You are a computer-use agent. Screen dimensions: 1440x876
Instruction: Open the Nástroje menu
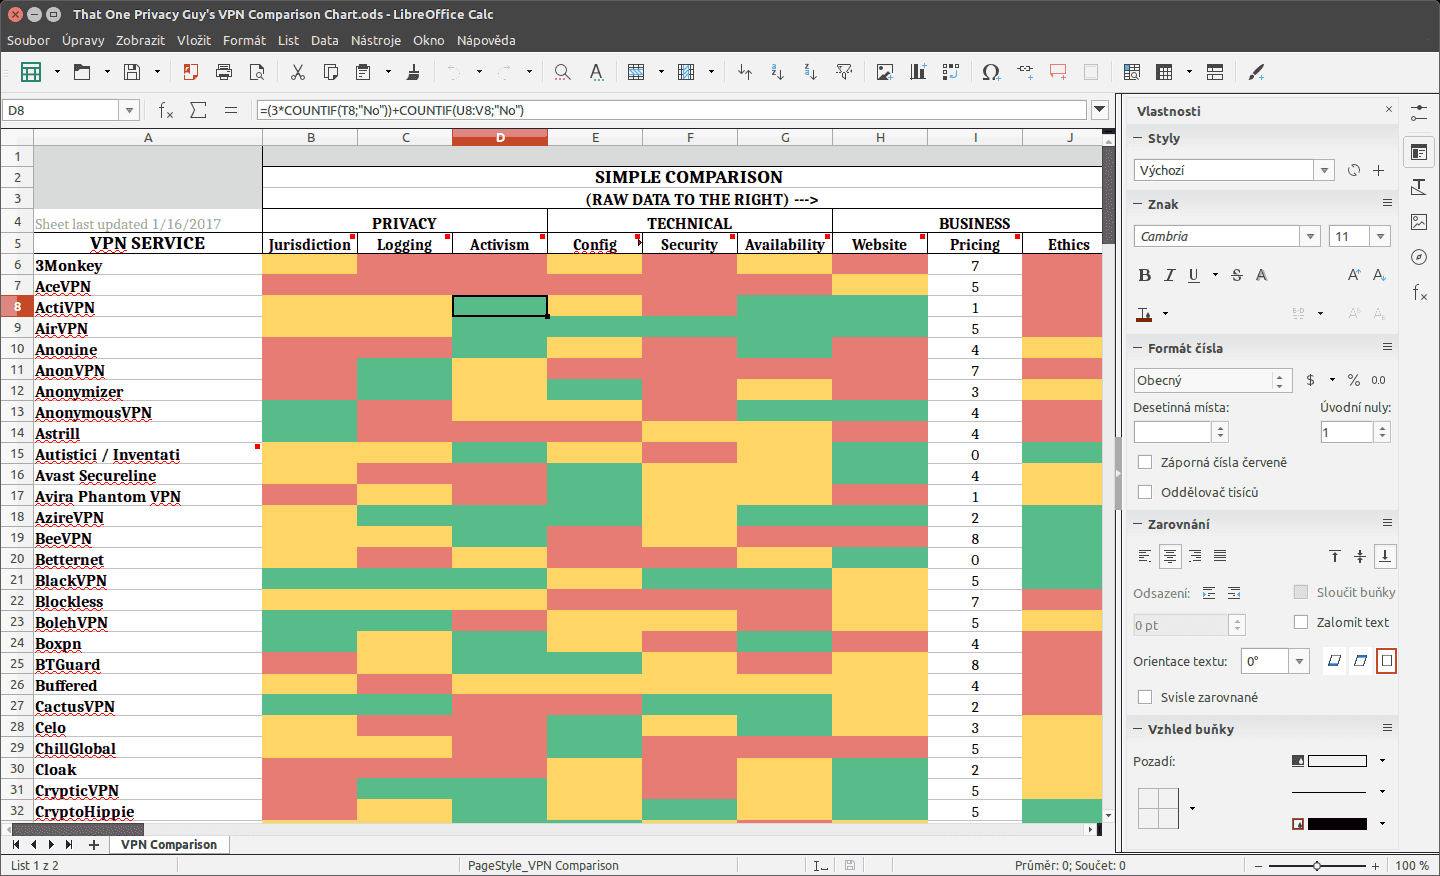[376, 40]
